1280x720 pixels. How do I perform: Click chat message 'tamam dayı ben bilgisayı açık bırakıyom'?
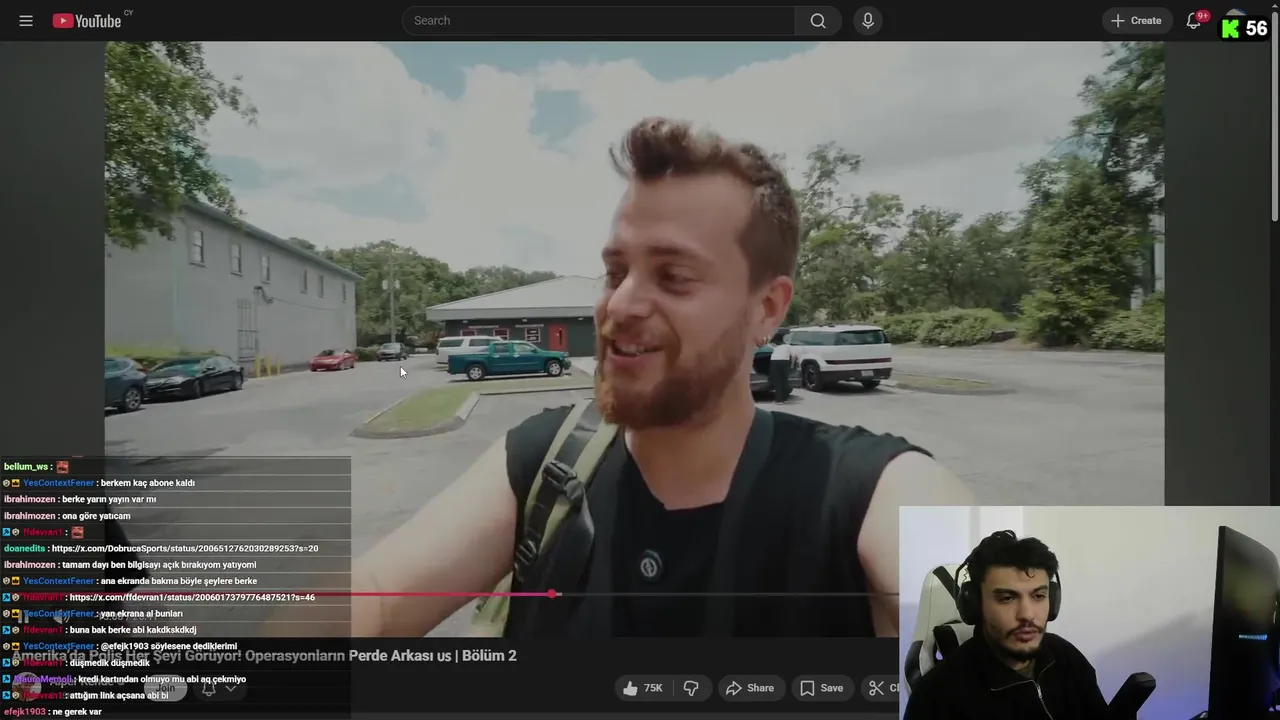tap(159, 565)
